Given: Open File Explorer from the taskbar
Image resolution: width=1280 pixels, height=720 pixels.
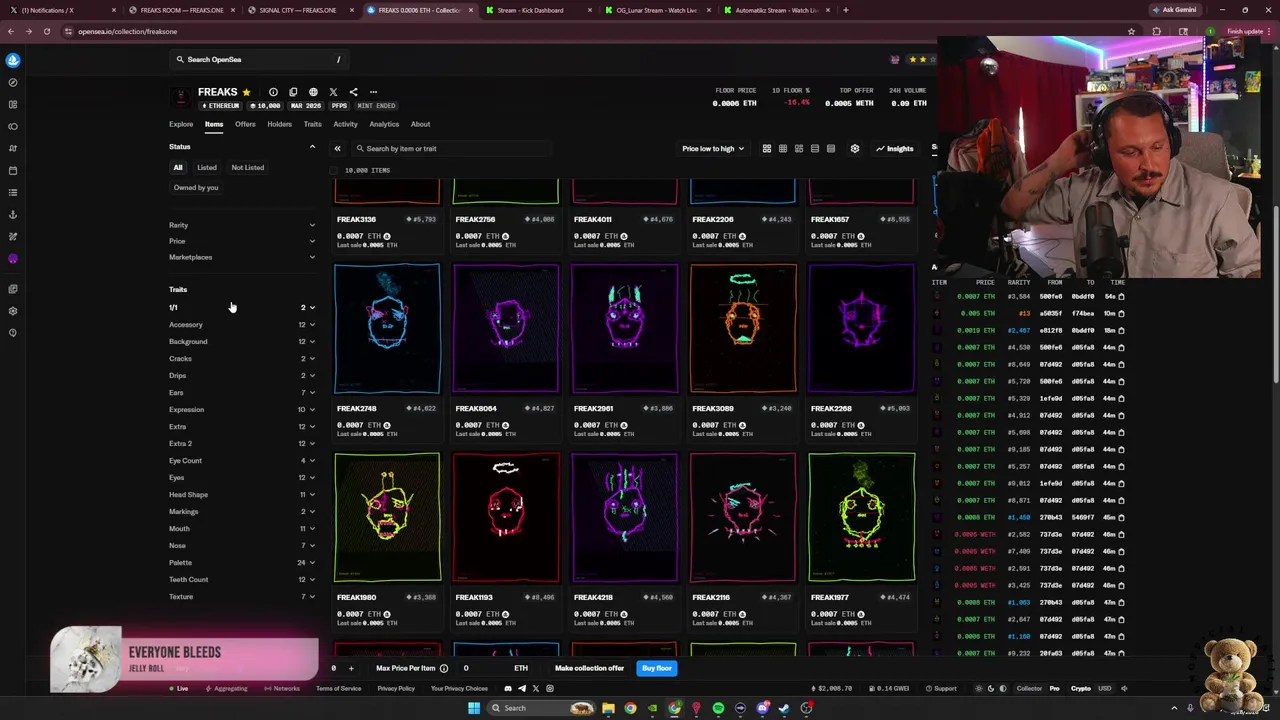Looking at the screenshot, I should [x=608, y=708].
